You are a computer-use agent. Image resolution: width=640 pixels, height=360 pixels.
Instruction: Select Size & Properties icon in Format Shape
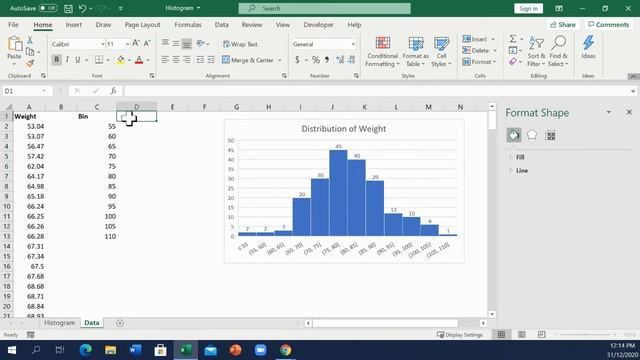click(x=550, y=135)
